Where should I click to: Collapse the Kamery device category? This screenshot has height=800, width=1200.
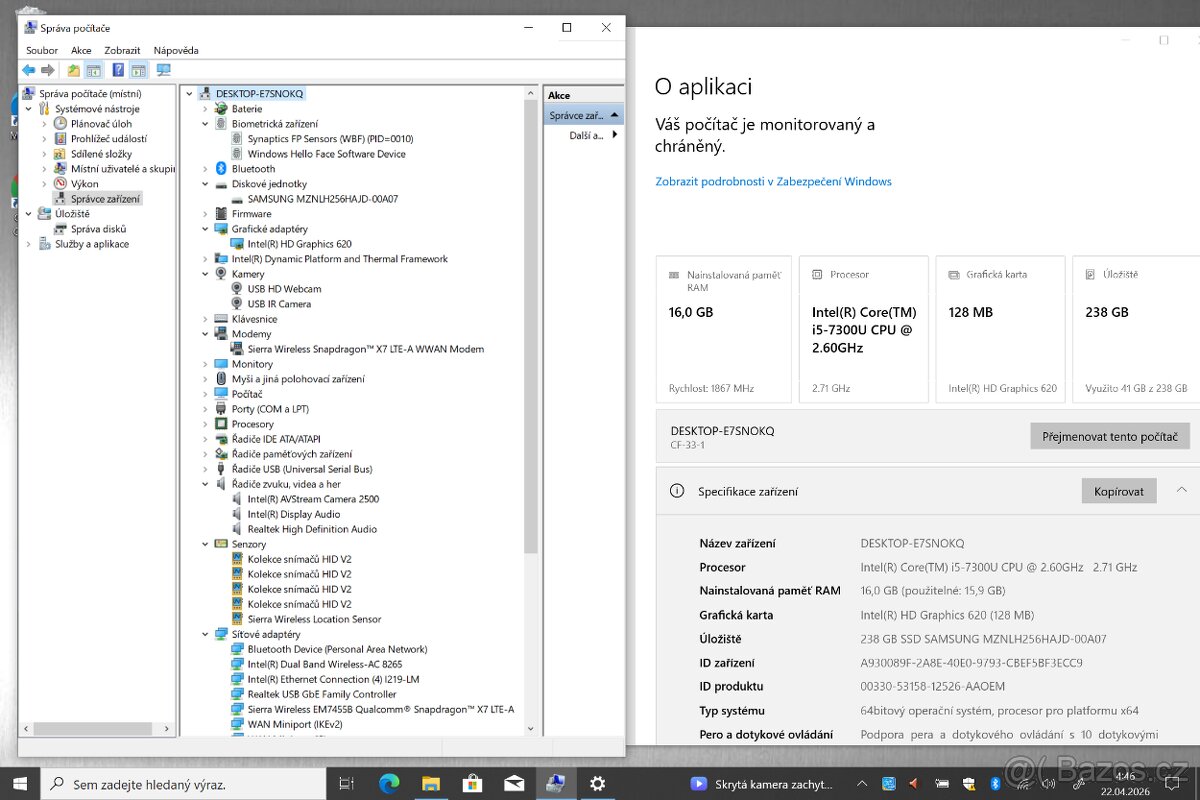[x=206, y=274]
